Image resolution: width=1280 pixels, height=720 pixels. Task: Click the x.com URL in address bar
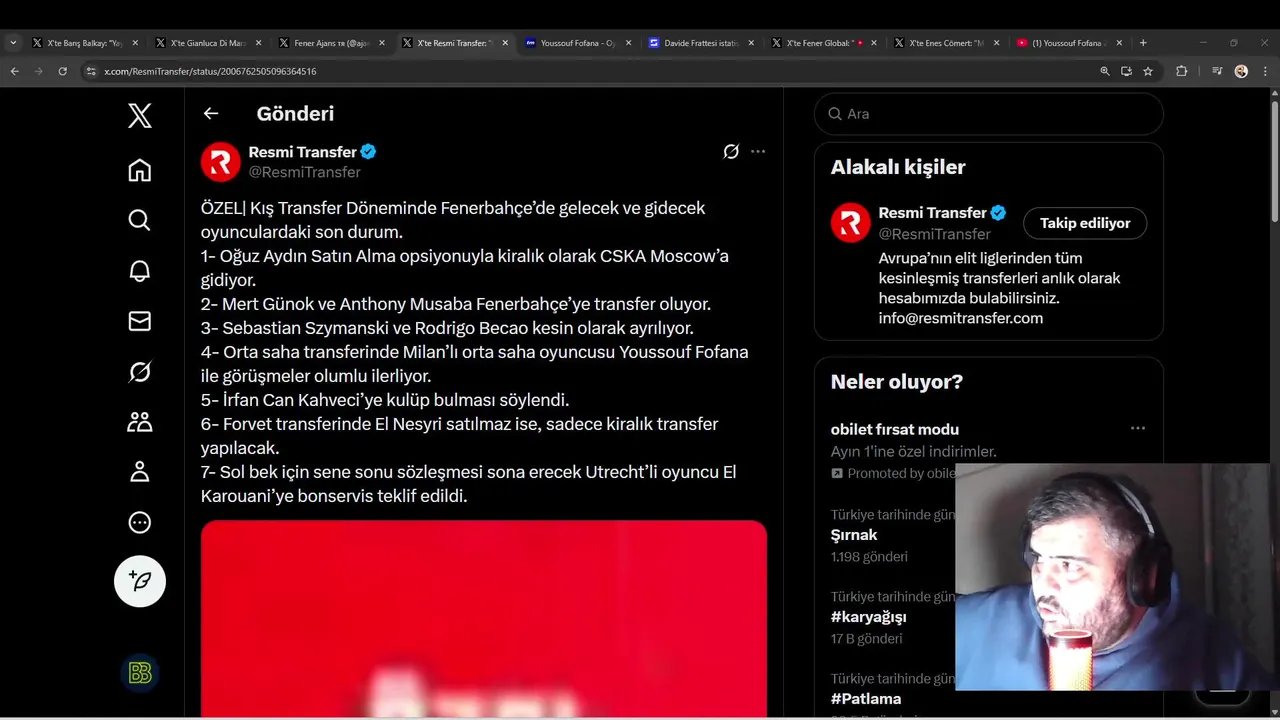click(x=210, y=71)
